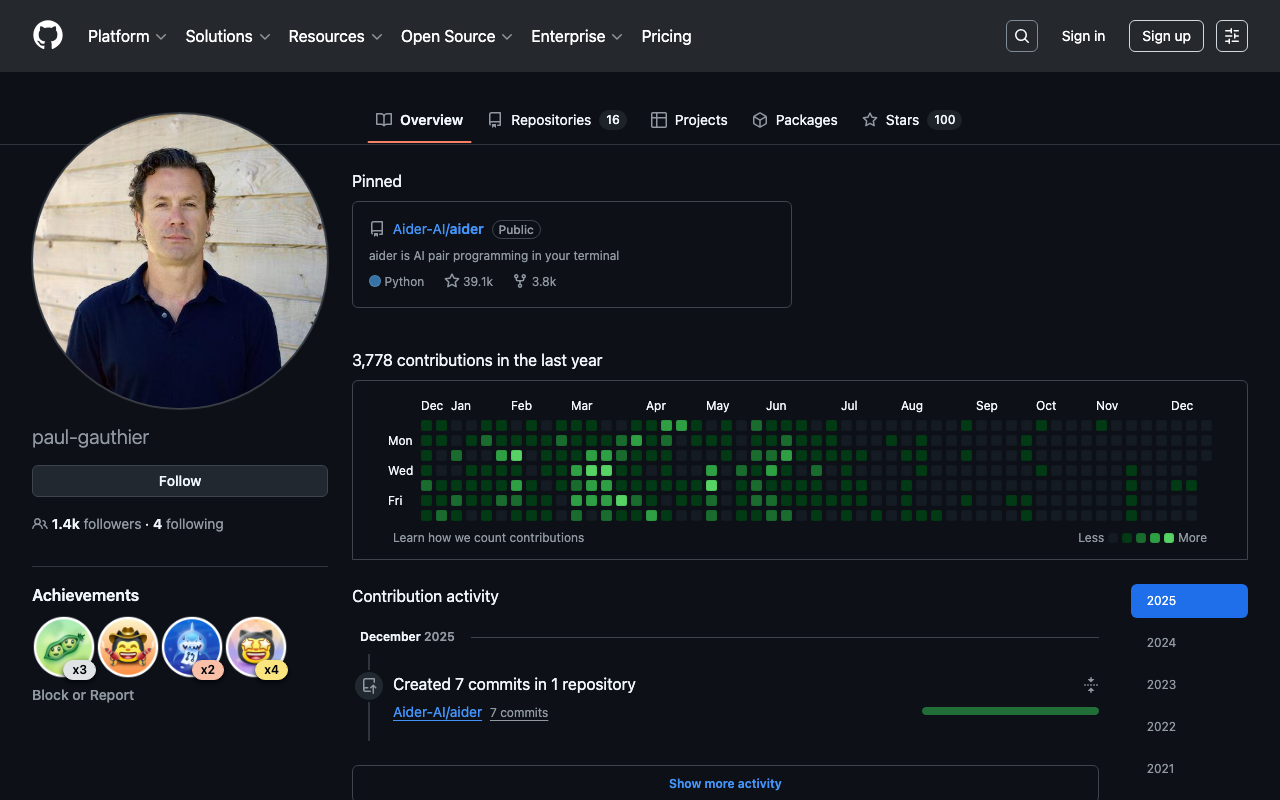1280x800 pixels.
Task: Select the 2024 year filter
Action: (x=1161, y=643)
